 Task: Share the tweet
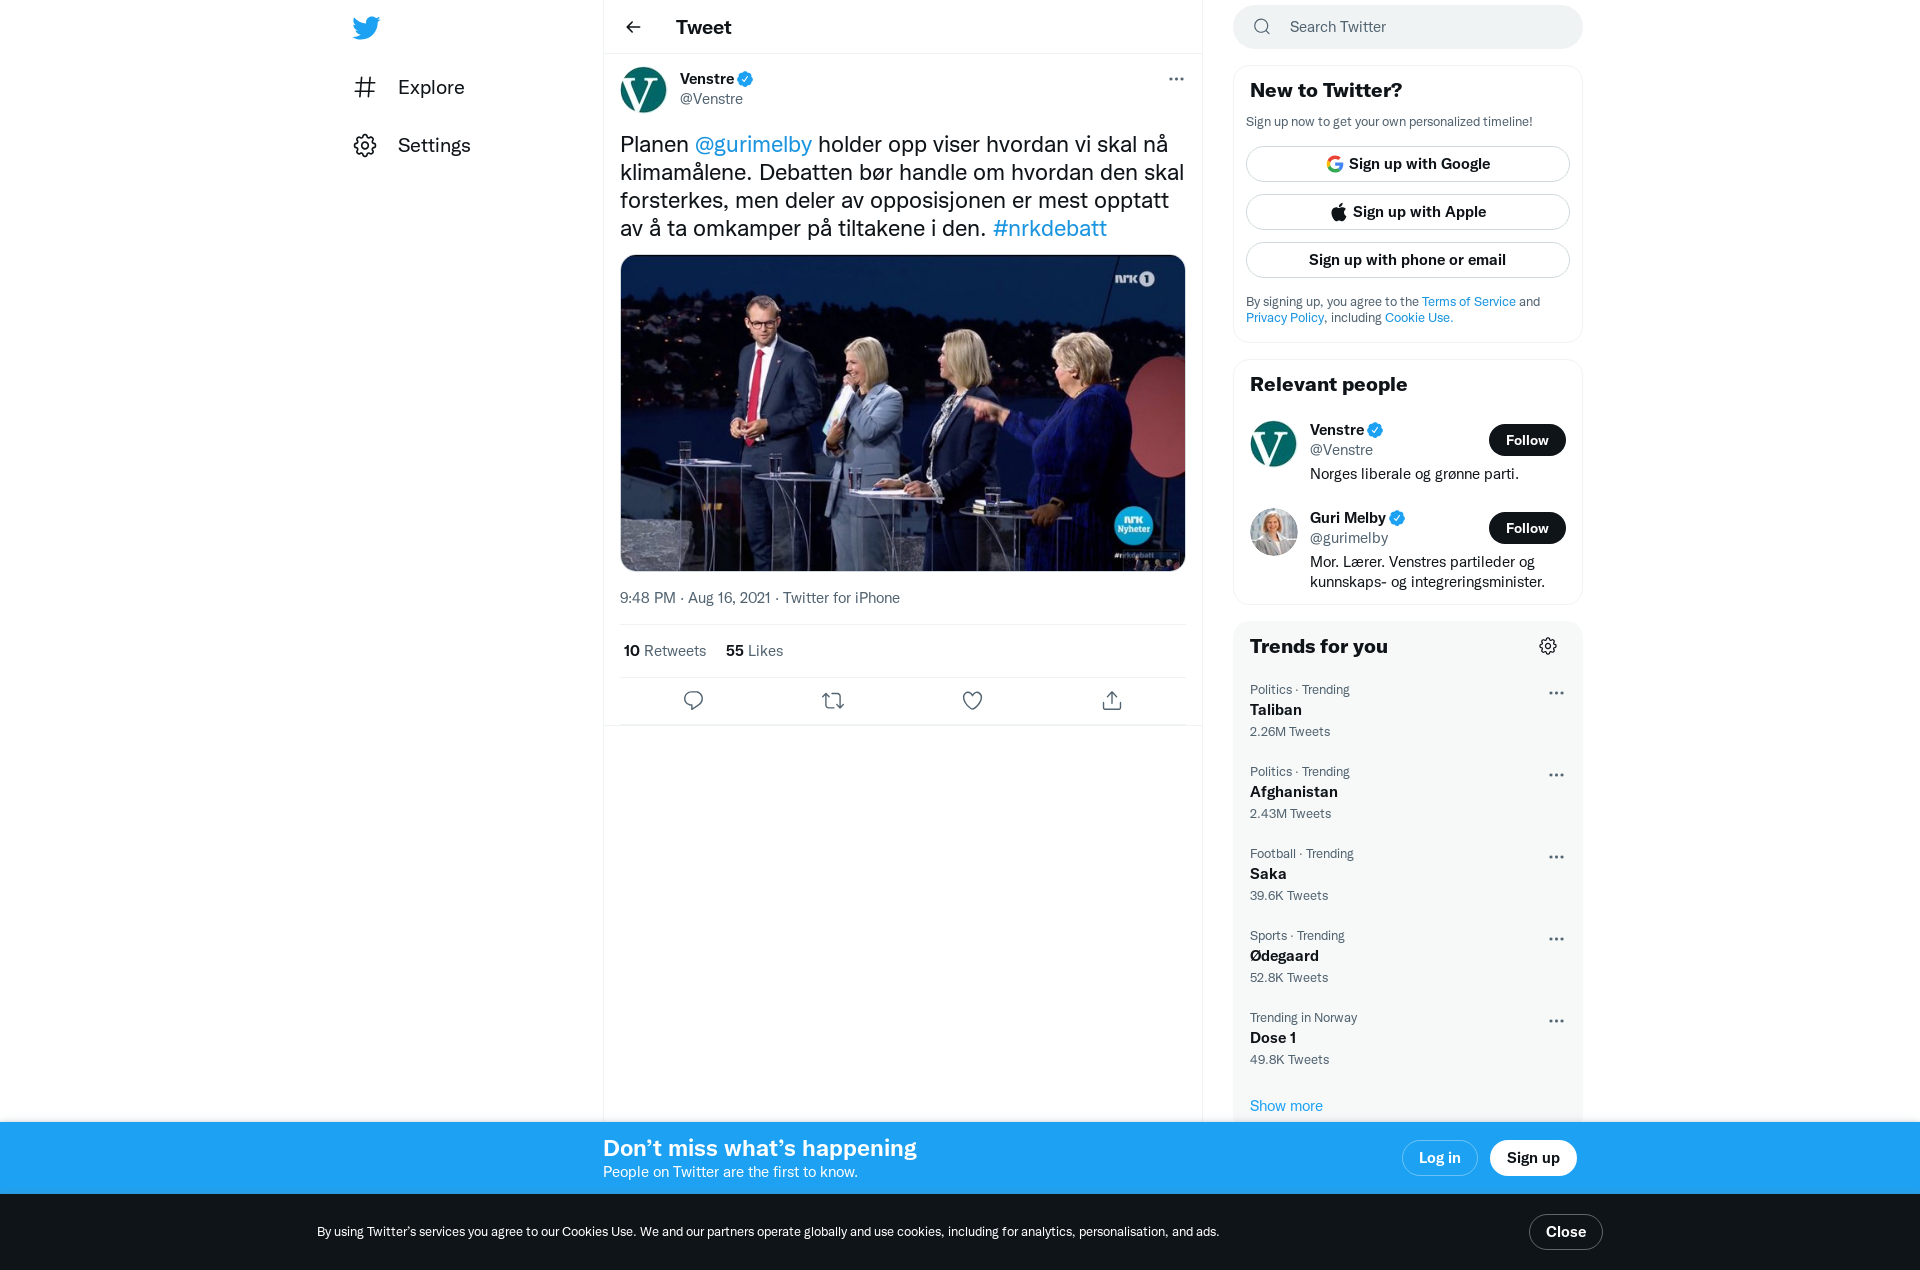(x=1112, y=701)
